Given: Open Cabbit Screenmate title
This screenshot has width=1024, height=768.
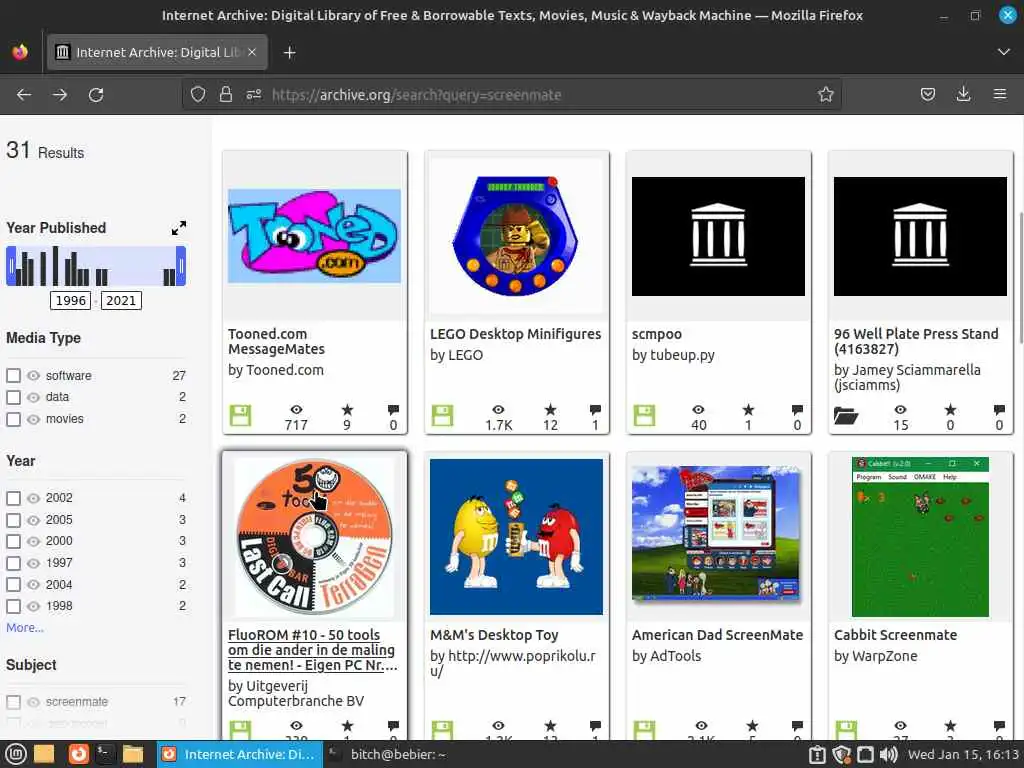Looking at the screenshot, I should [895, 635].
